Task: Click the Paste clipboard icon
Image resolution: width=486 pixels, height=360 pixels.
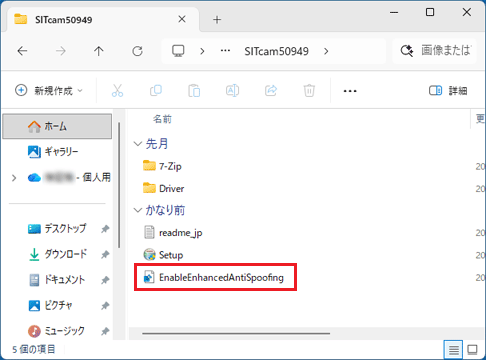Action: pos(194,90)
